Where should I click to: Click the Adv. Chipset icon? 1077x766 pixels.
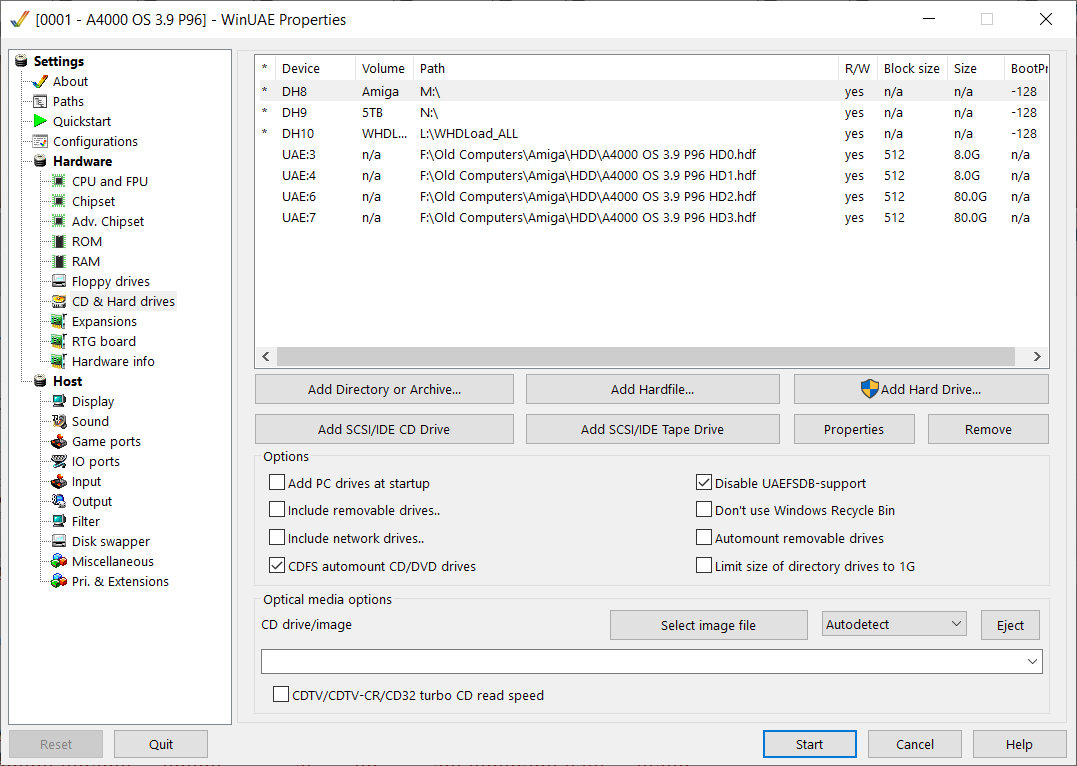(x=59, y=221)
